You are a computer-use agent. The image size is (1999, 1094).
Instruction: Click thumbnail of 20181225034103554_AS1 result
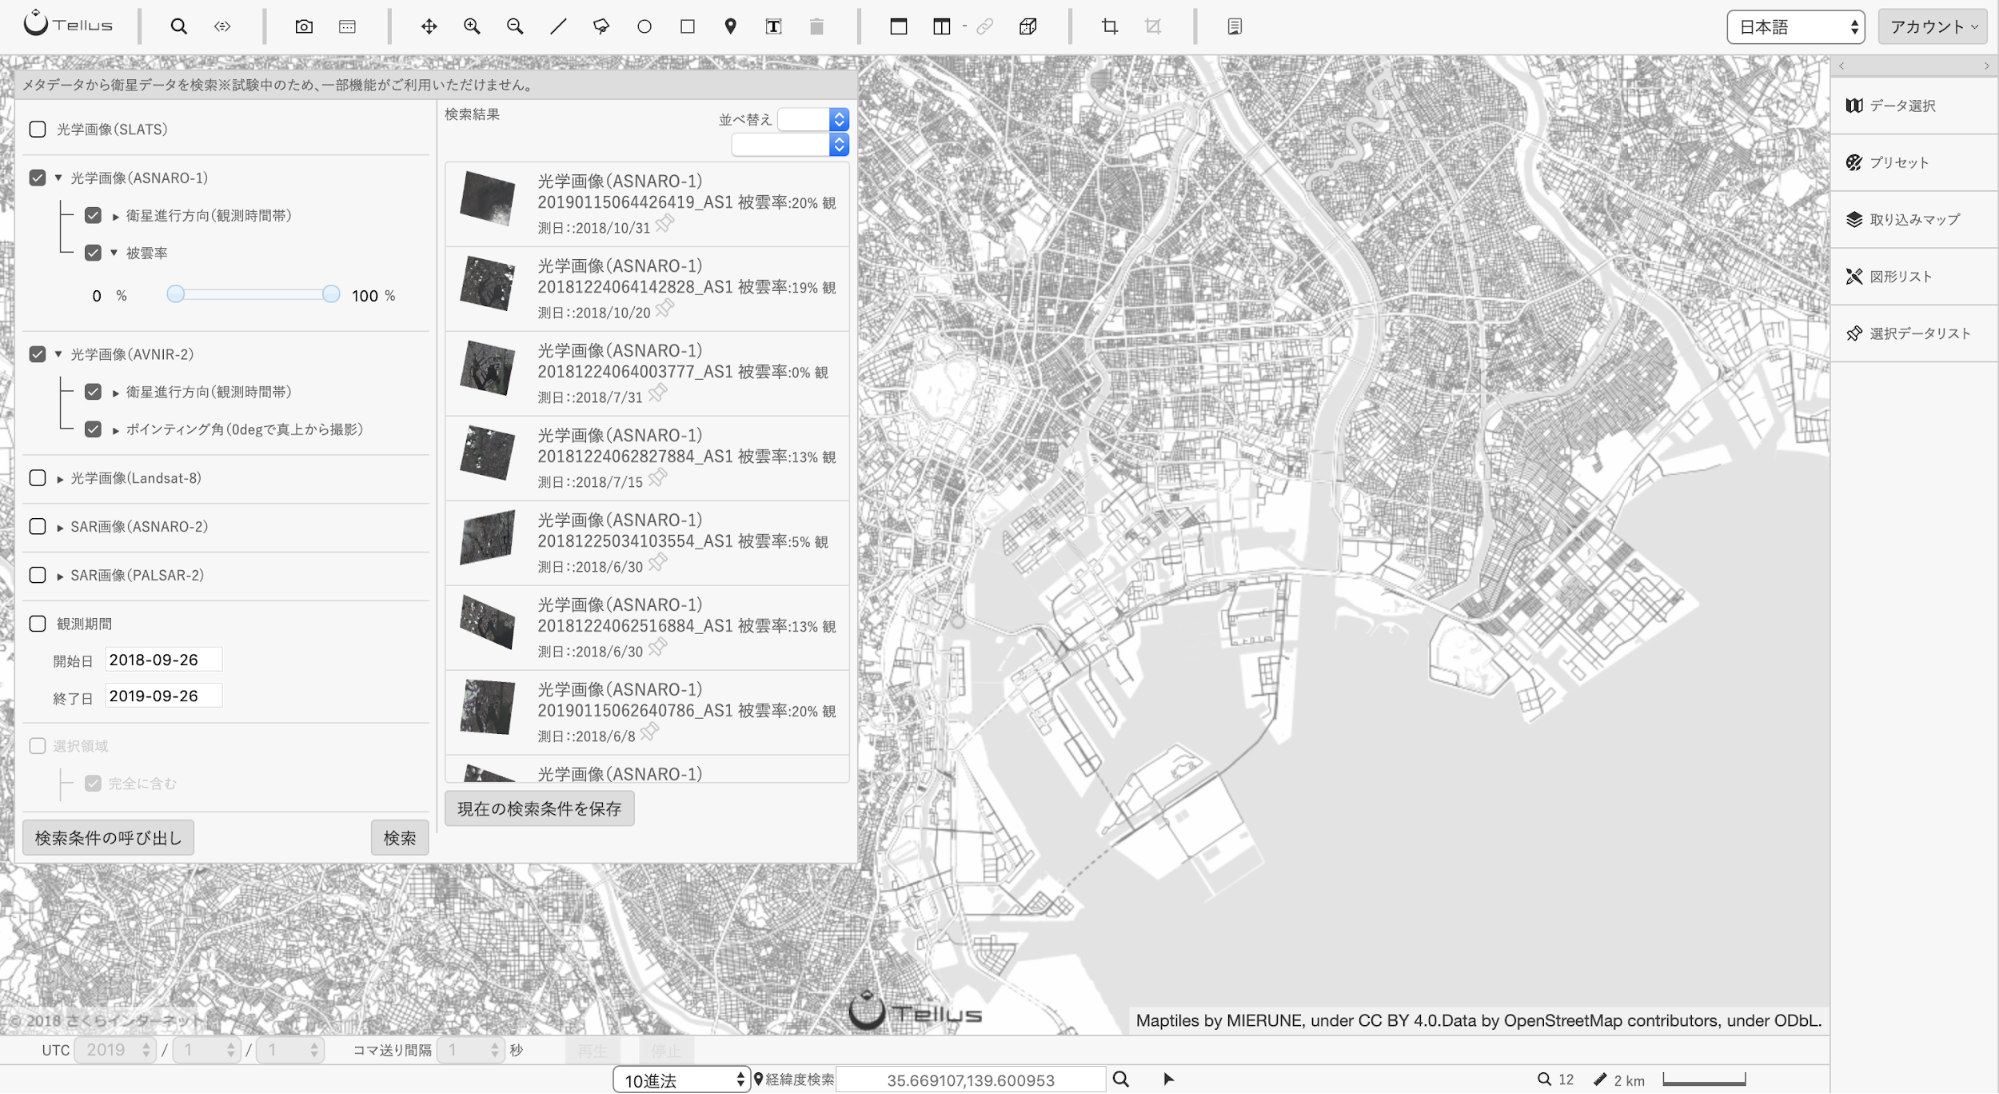pos(487,537)
